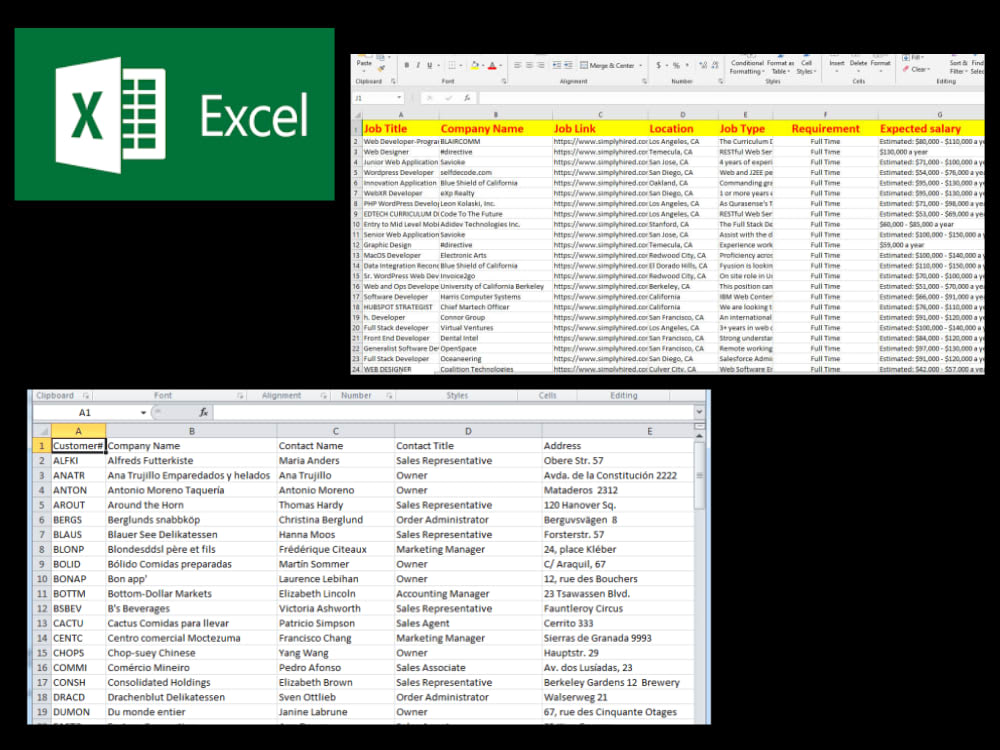
Task: Click formula bar in top spreadsheet
Action: pyautogui.click(x=732, y=98)
